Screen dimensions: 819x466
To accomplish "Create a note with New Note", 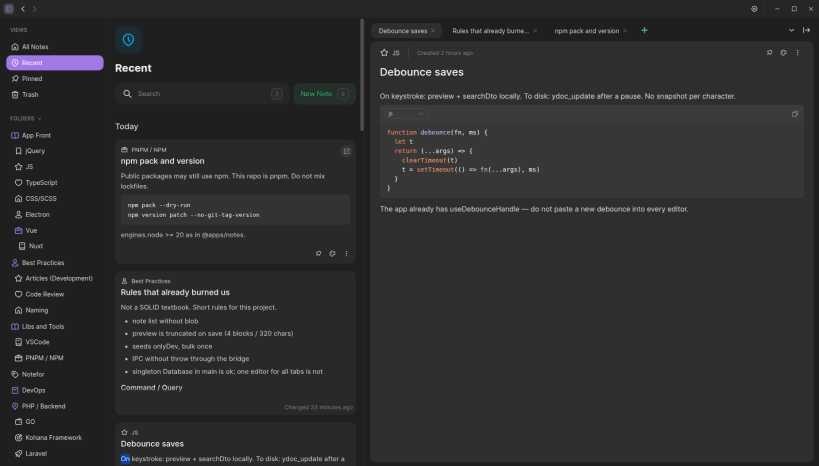I will [324, 94].
